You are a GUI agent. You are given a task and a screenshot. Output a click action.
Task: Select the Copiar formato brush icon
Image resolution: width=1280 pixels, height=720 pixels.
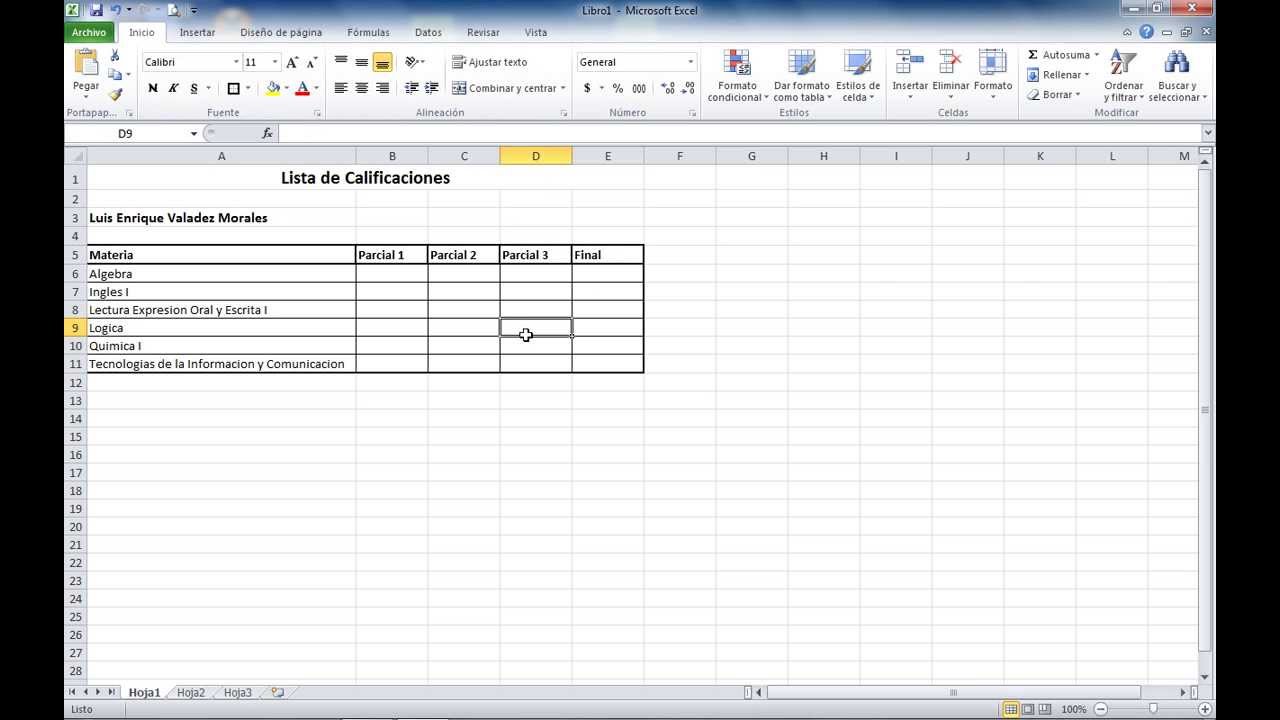[115, 94]
